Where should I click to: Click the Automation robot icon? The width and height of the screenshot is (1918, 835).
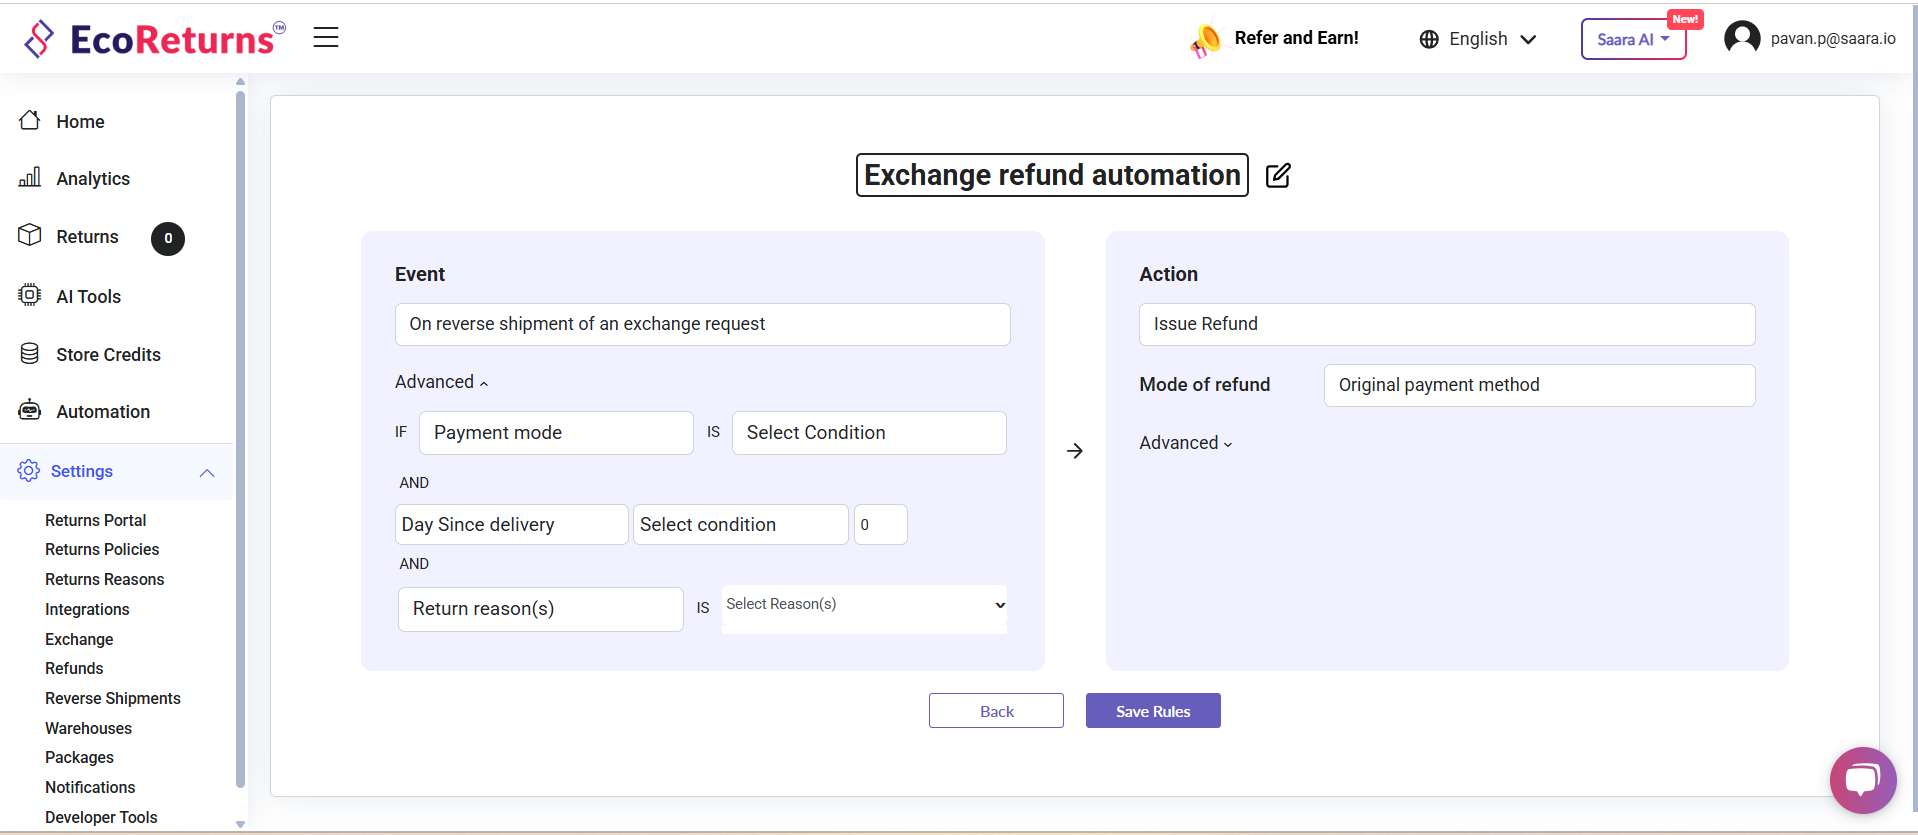30,411
